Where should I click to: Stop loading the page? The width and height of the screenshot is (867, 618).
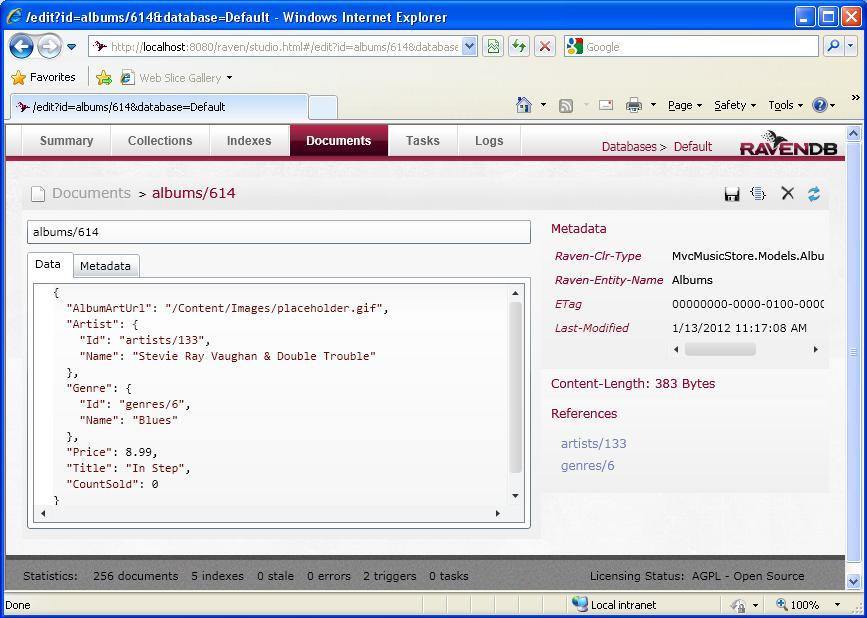[x=544, y=46]
